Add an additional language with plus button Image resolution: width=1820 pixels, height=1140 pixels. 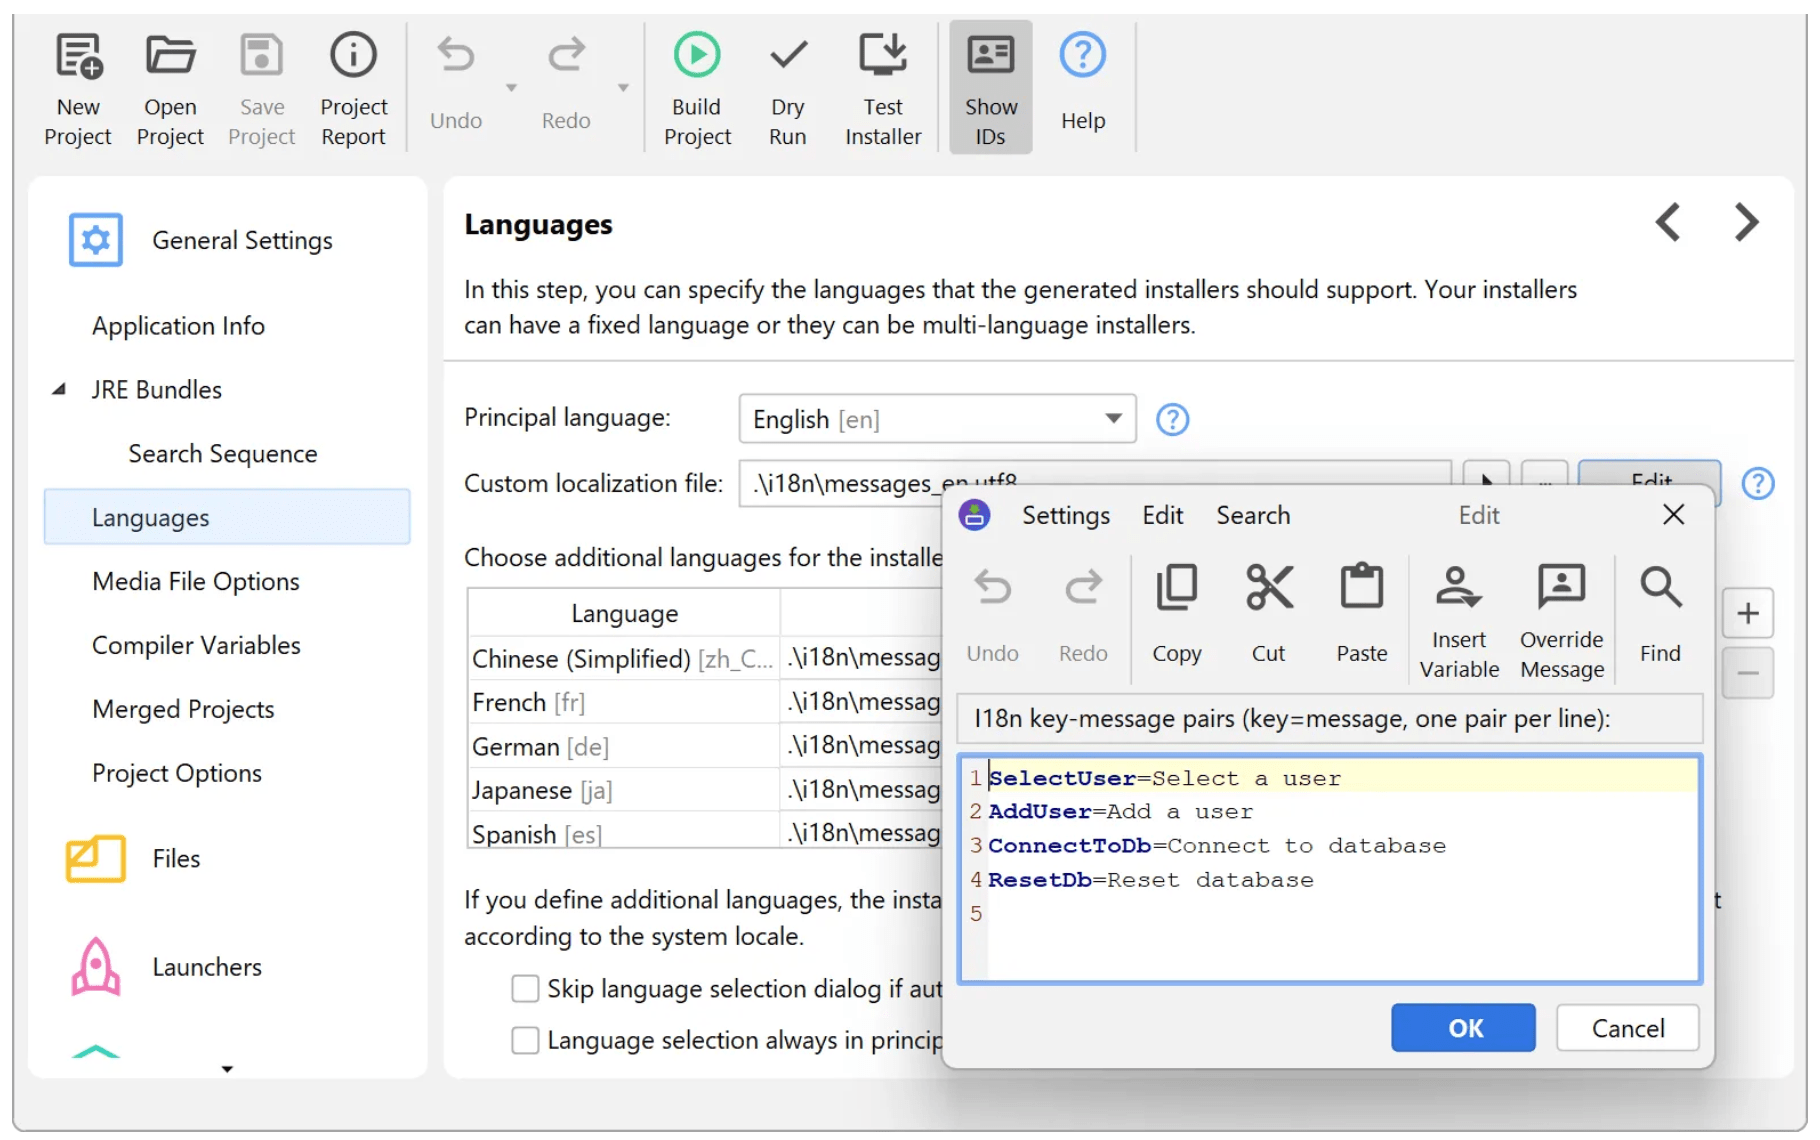pos(1747,613)
